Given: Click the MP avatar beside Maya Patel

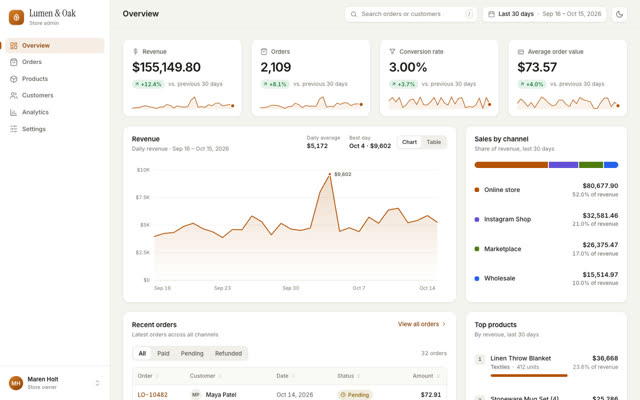Looking at the screenshot, I should (x=196, y=395).
